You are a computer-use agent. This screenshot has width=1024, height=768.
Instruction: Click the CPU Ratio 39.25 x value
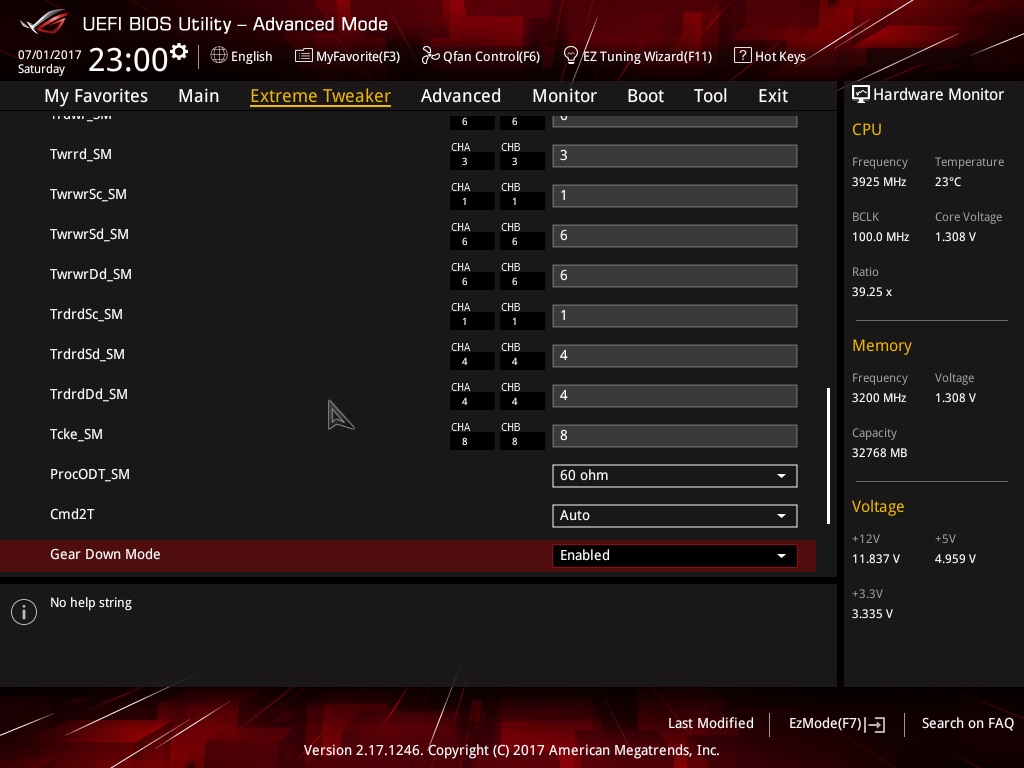pyautogui.click(x=872, y=291)
